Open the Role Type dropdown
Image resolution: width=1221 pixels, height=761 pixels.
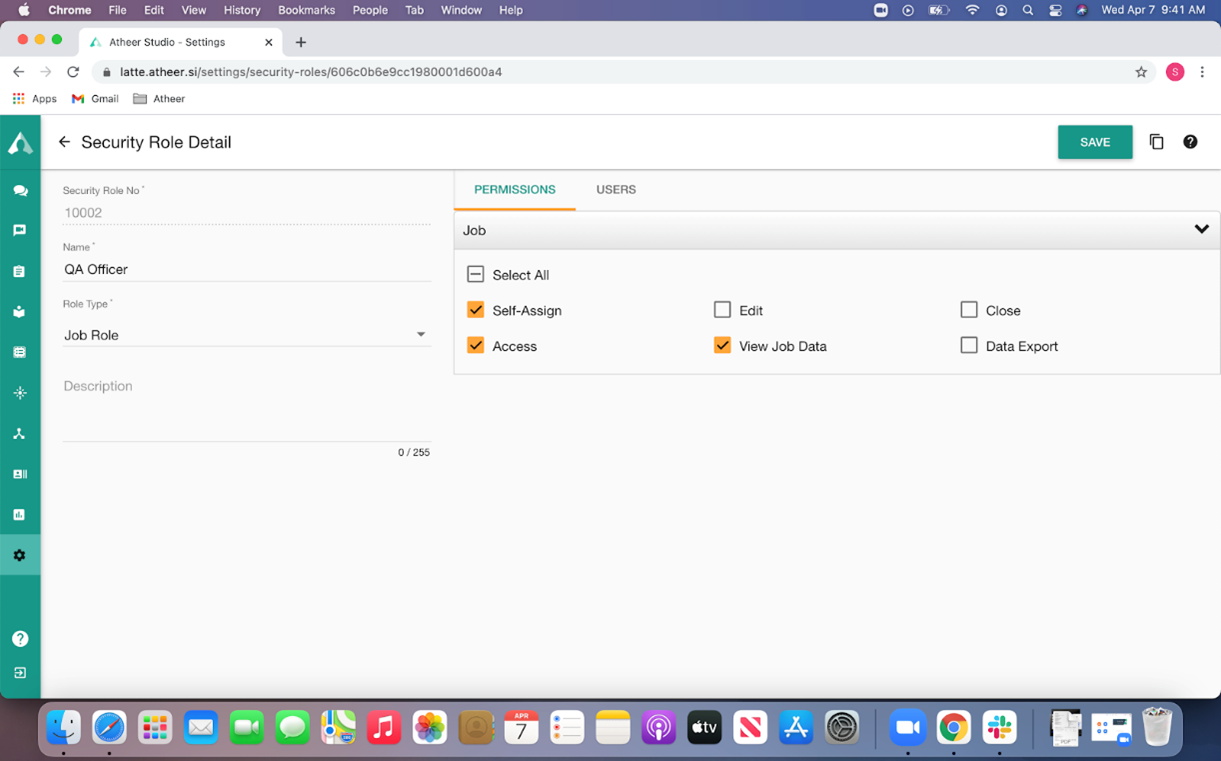tap(247, 335)
